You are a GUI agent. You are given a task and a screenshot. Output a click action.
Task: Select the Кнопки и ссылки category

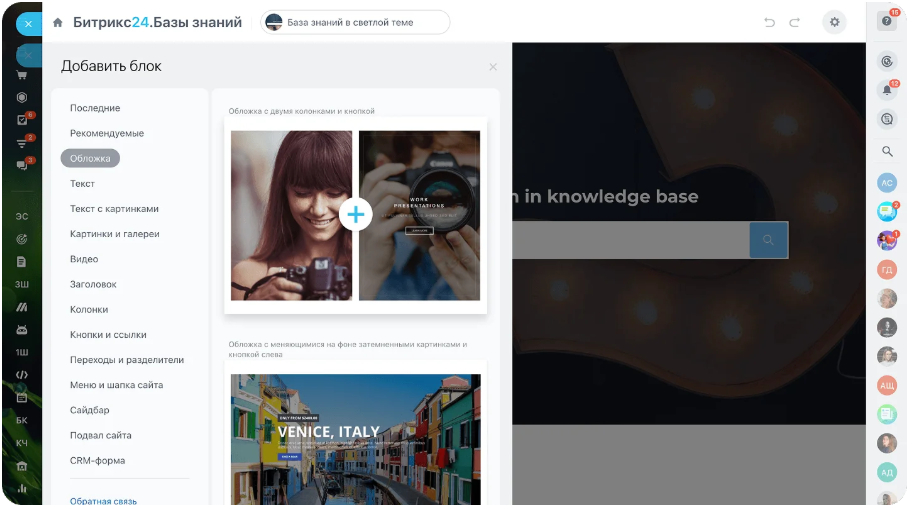coord(108,335)
